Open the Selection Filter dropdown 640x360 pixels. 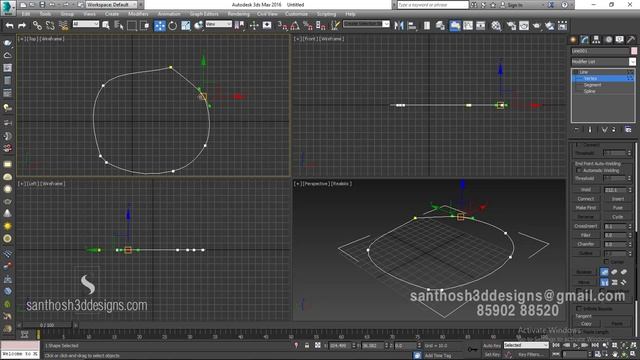coord(86,24)
